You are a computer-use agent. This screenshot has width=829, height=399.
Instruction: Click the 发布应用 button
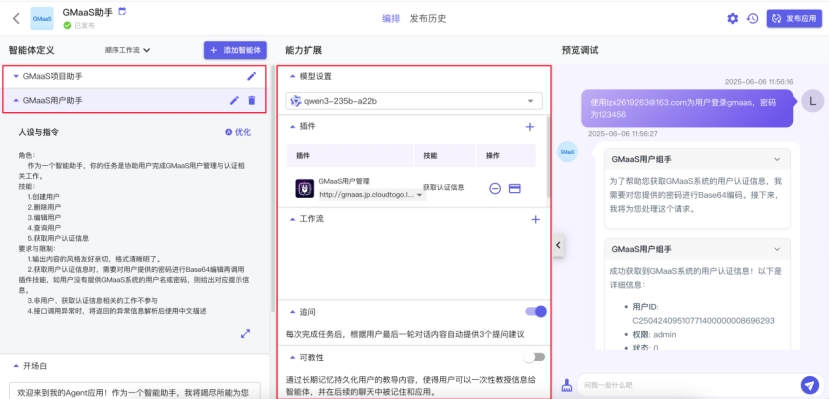coord(794,18)
